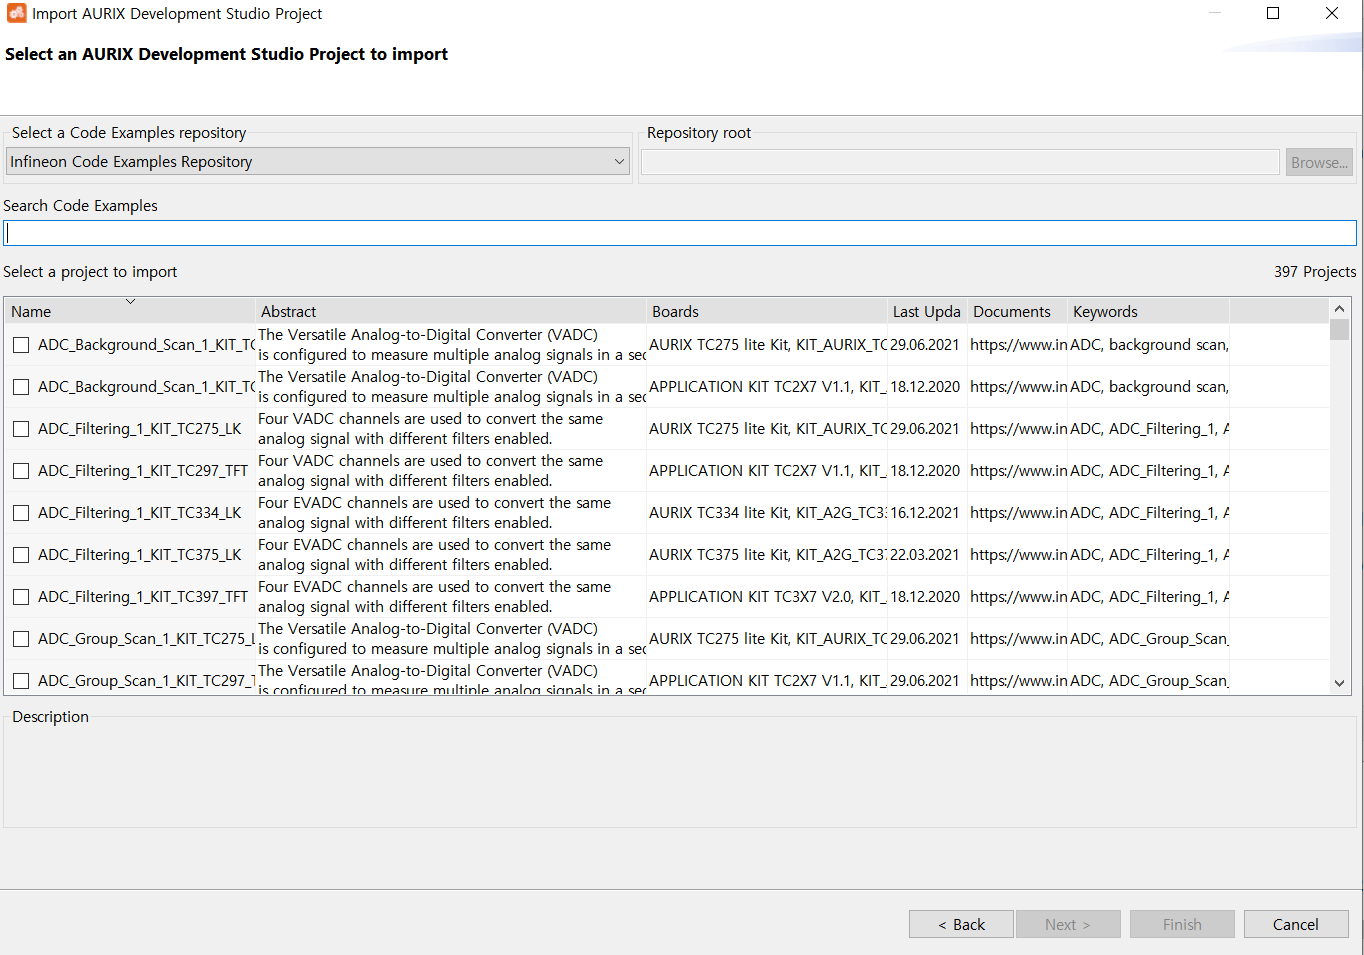The width and height of the screenshot is (1364, 955).
Task: Click into the Search Code Examples field
Action: 680,233
